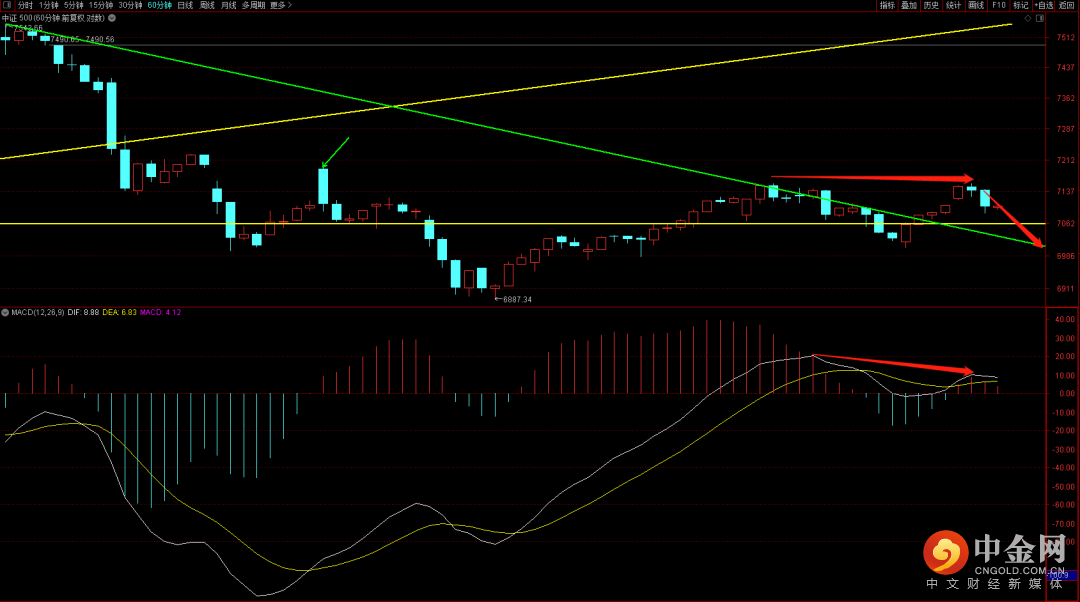
Task: Select the 15分钟 period tab
Action: tap(101, 5)
